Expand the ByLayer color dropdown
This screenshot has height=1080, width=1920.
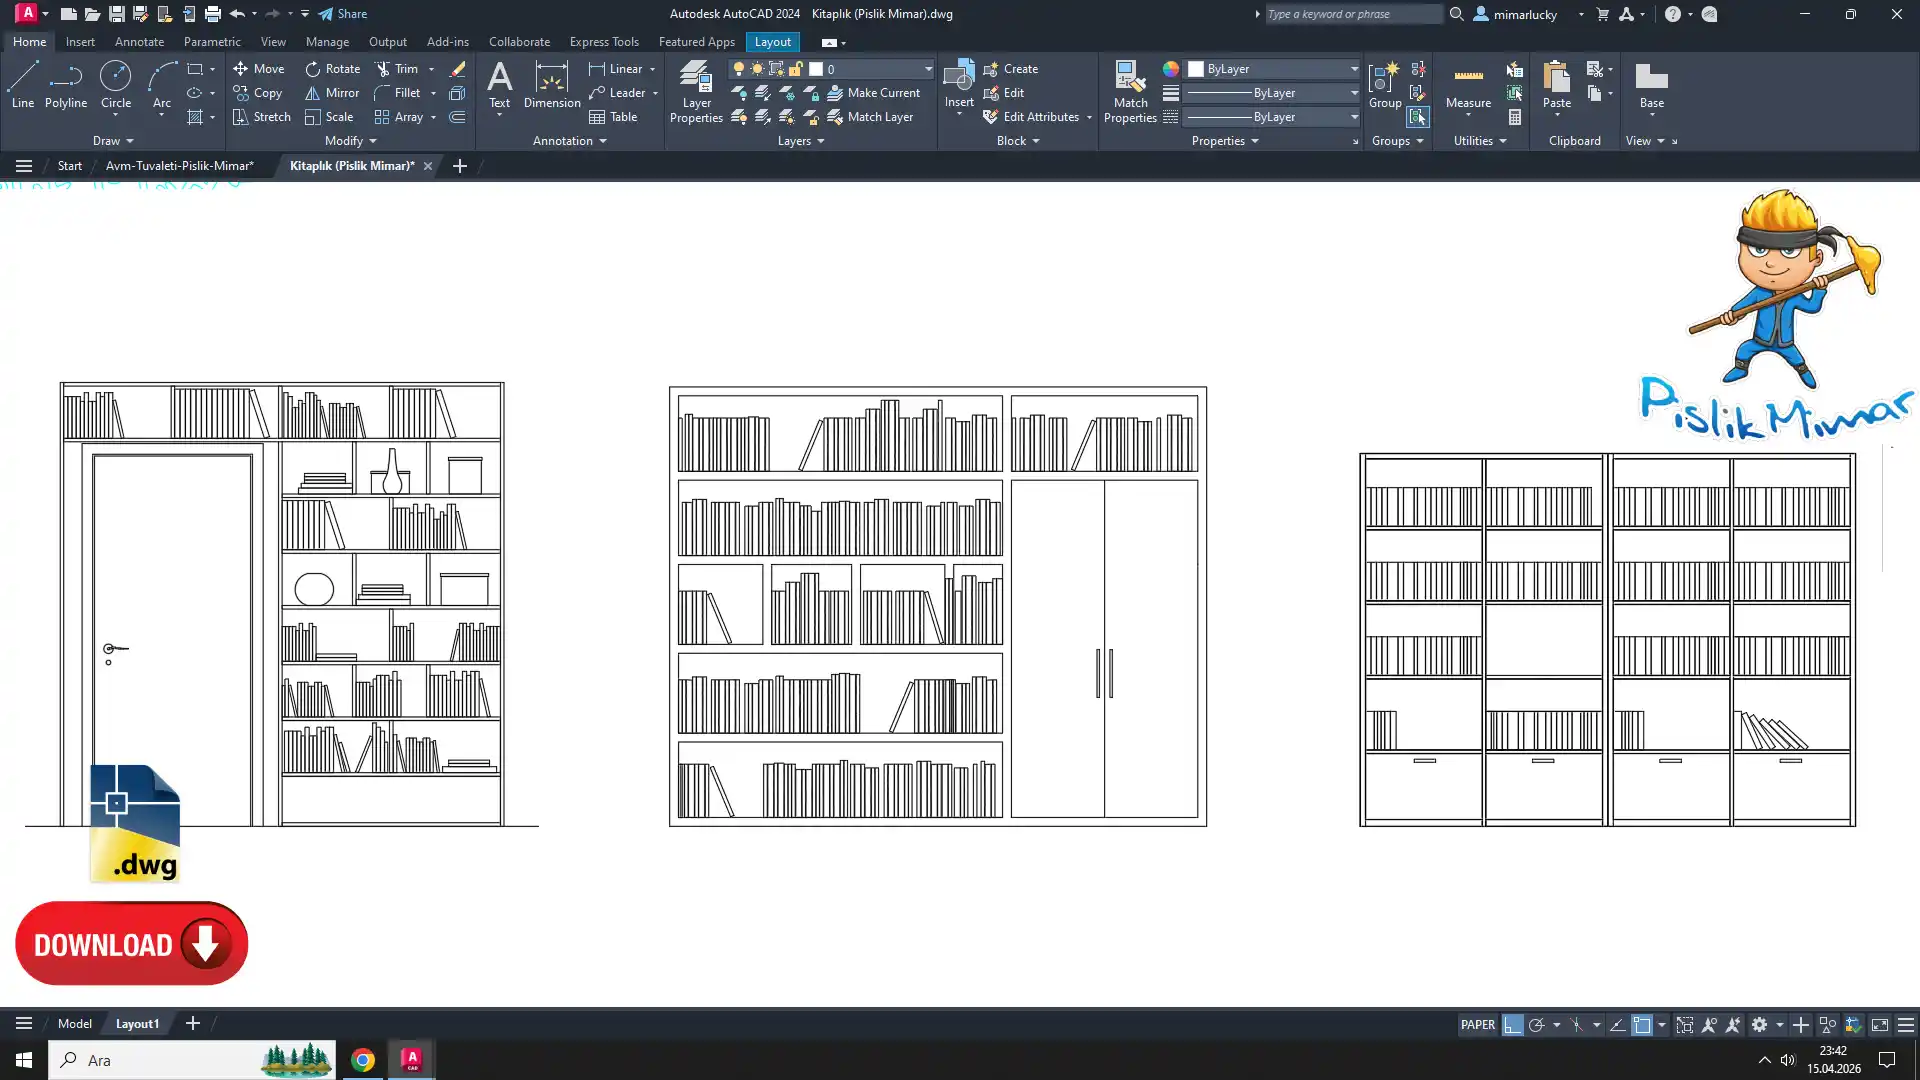pyautogui.click(x=1354, y=69)
